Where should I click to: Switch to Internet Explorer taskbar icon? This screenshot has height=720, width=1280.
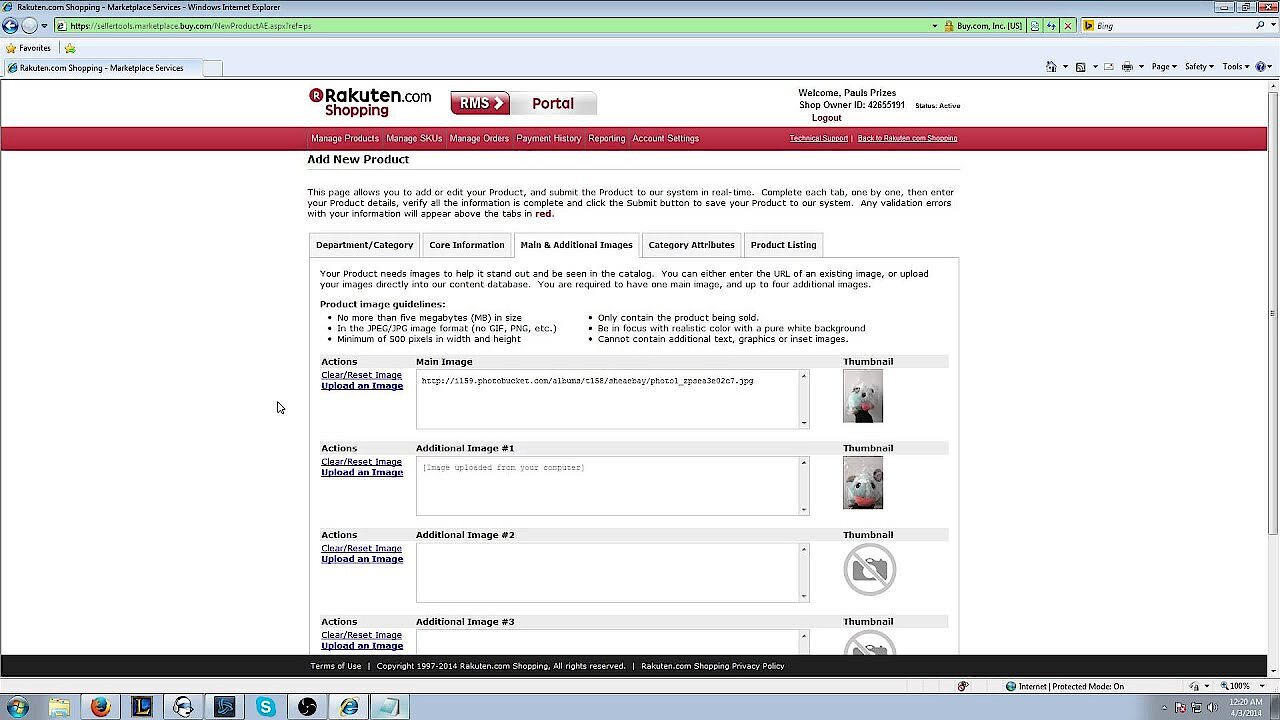[x=349, y=707]
